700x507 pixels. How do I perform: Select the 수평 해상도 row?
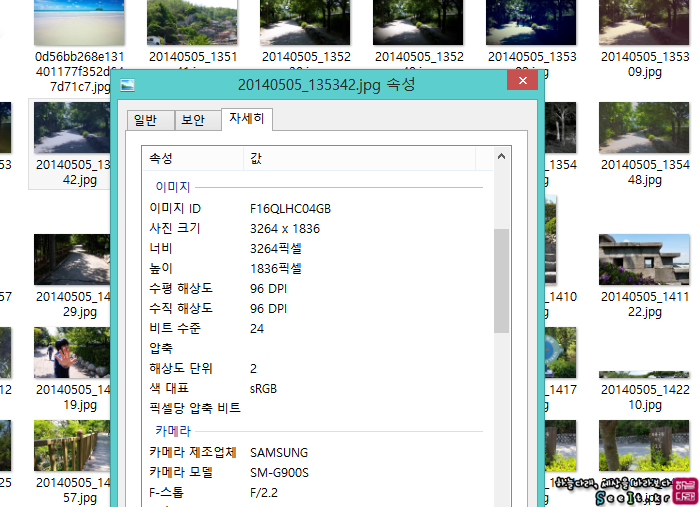(318, 289)
